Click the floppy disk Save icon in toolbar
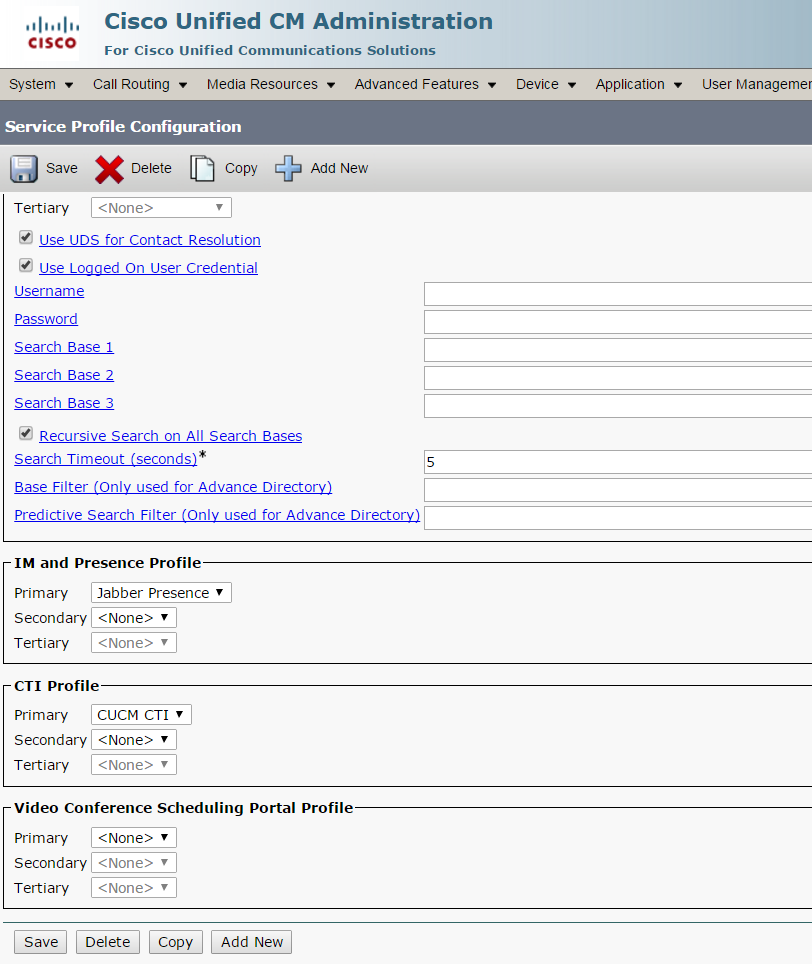 point(24,168)
